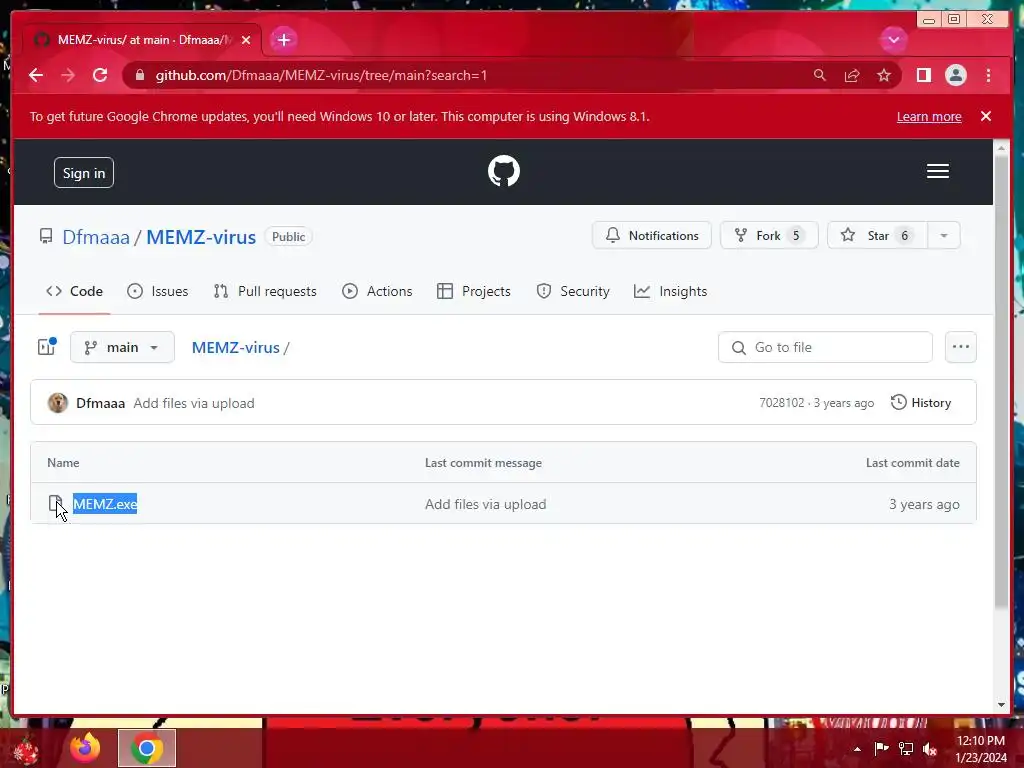Viewport: 1024px width, 768px height.
Task: Click the Chrome taskbar icon
Action: (x=147, y=748)
